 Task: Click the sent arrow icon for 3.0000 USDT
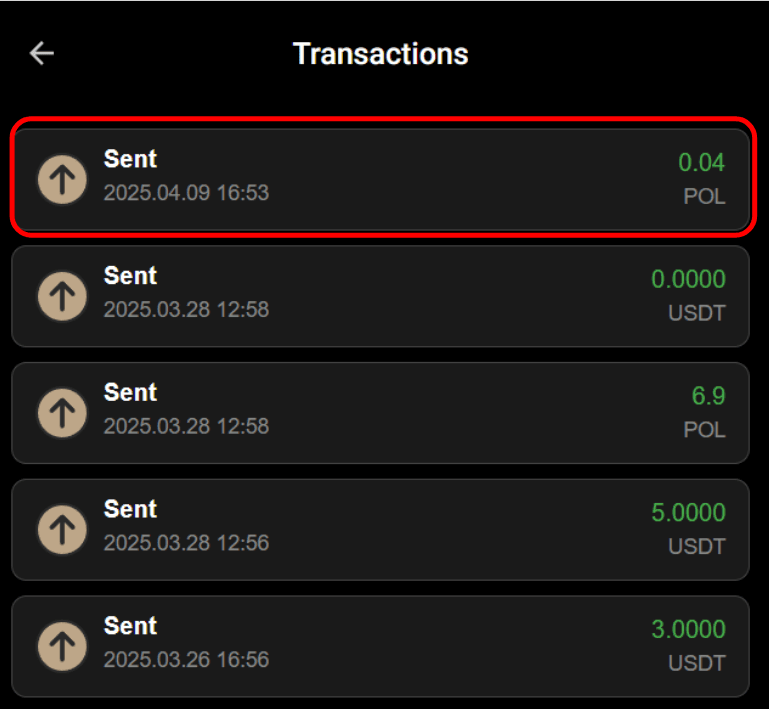pyautogui.click(x=62, y=646)
